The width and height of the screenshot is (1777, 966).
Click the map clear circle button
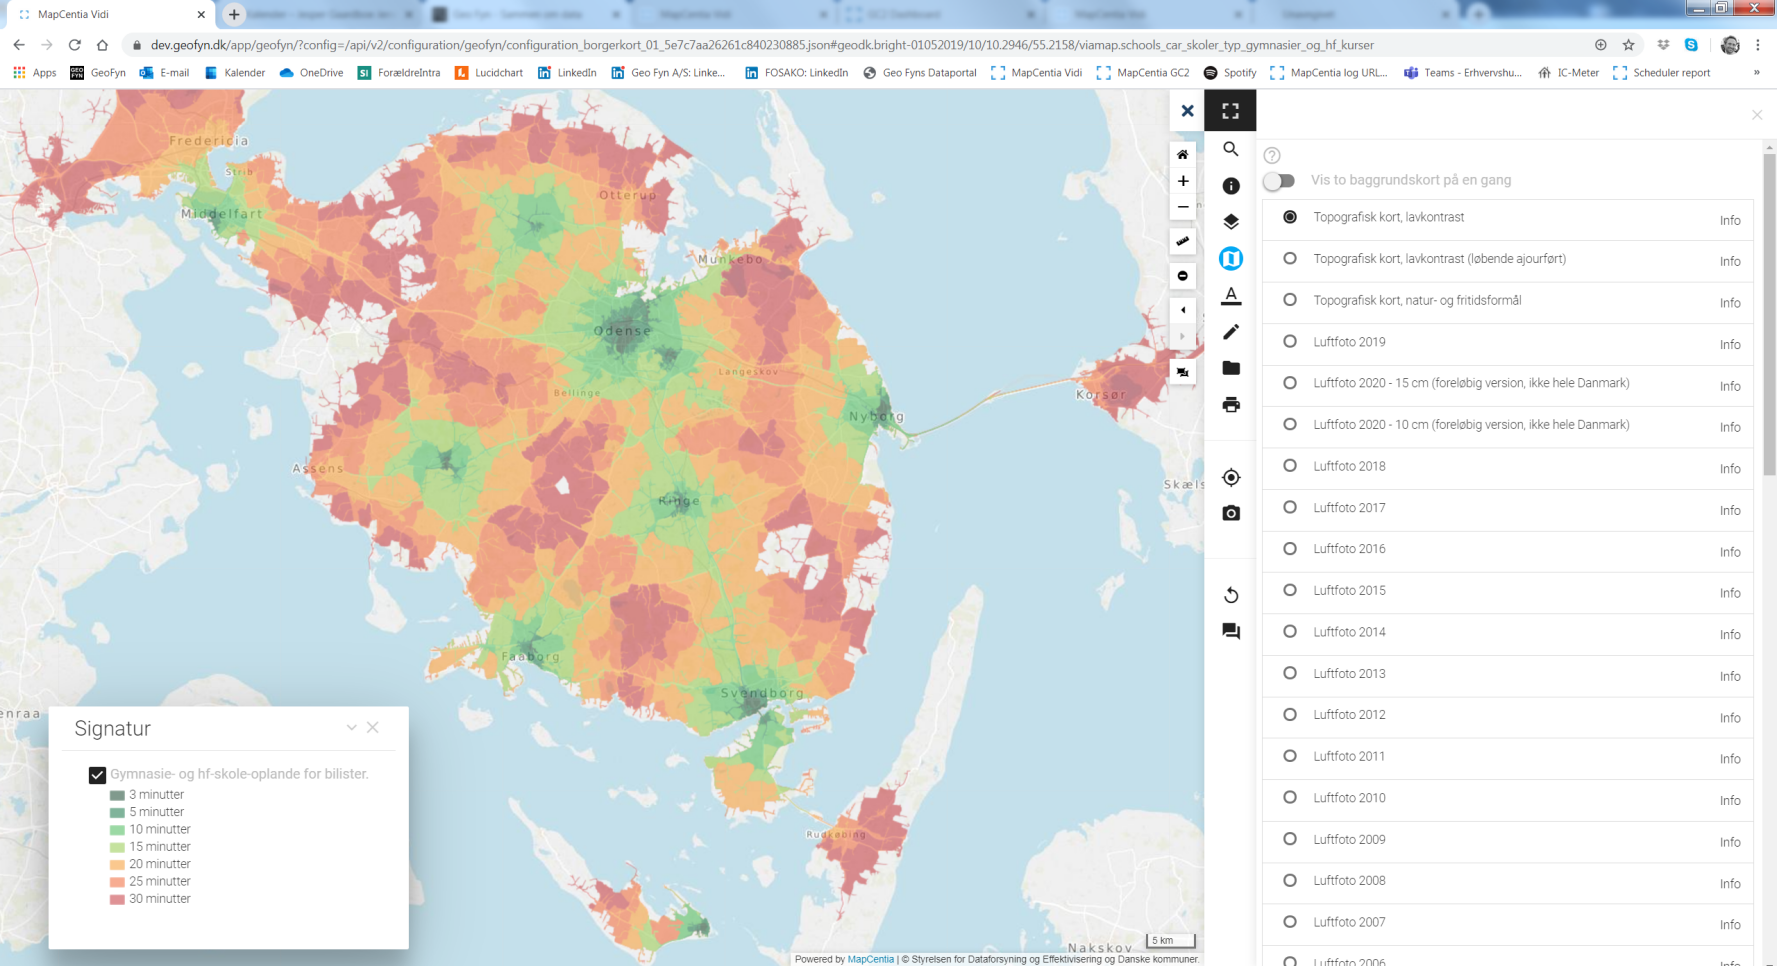pyautogui.click(x=1183, y=276)
